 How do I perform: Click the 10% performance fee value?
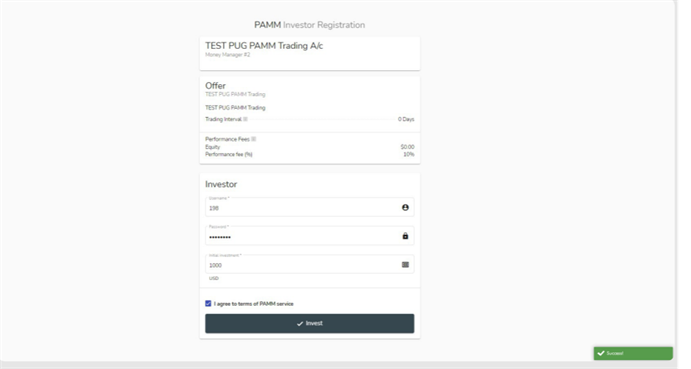pyautogui.click(x=409, y=154)
